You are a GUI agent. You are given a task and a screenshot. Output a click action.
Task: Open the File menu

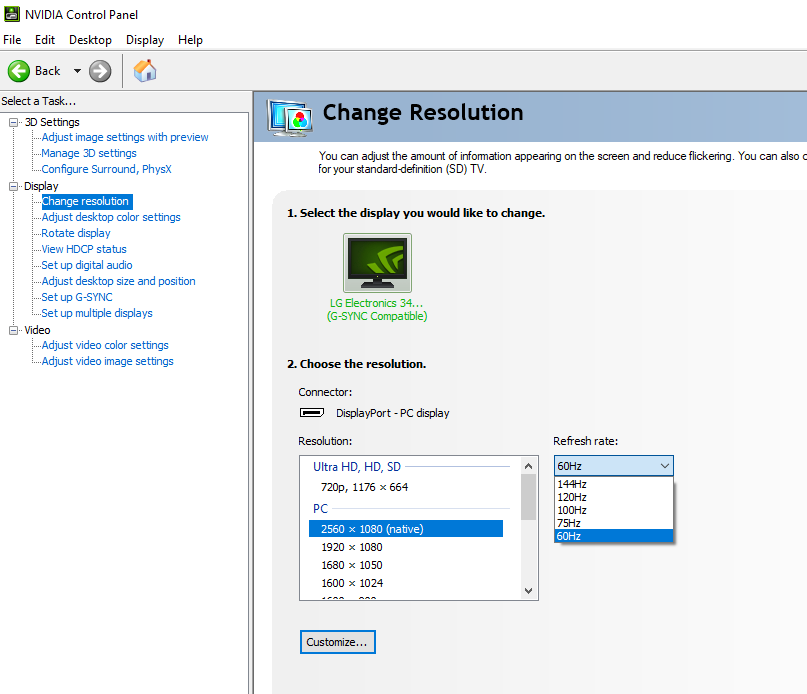(12, 40)
